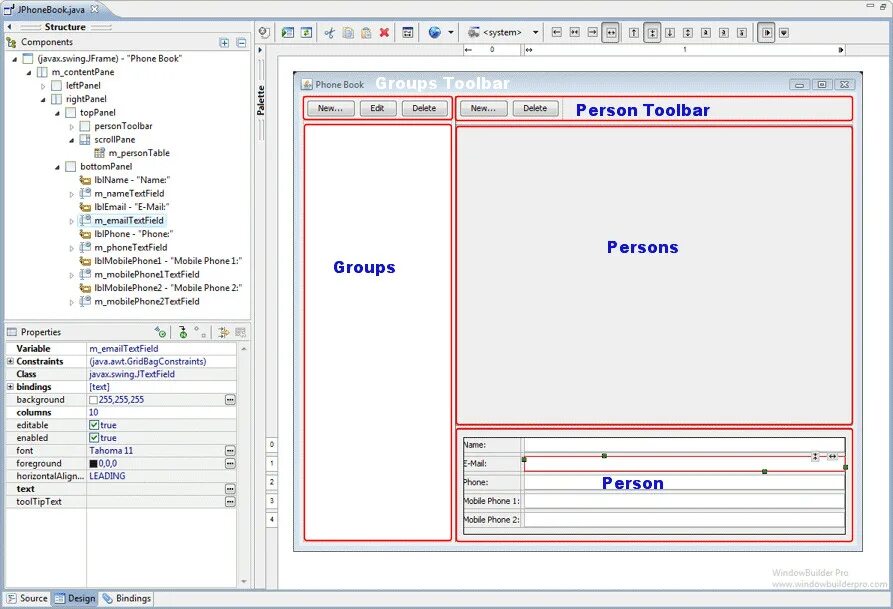The image size is (893, 609).
Task: Click Delete button in Person Toolbar
Action: pyautogui.click(x=535, y=108)
